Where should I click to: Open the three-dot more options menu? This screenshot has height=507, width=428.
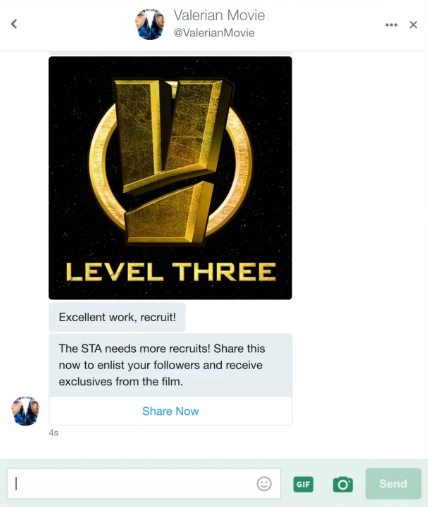(391, 25)
